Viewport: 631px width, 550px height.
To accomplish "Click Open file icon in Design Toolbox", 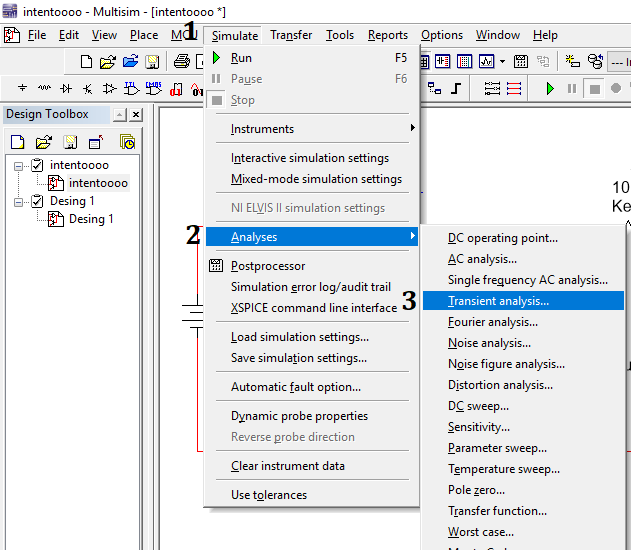I will 43,142.
